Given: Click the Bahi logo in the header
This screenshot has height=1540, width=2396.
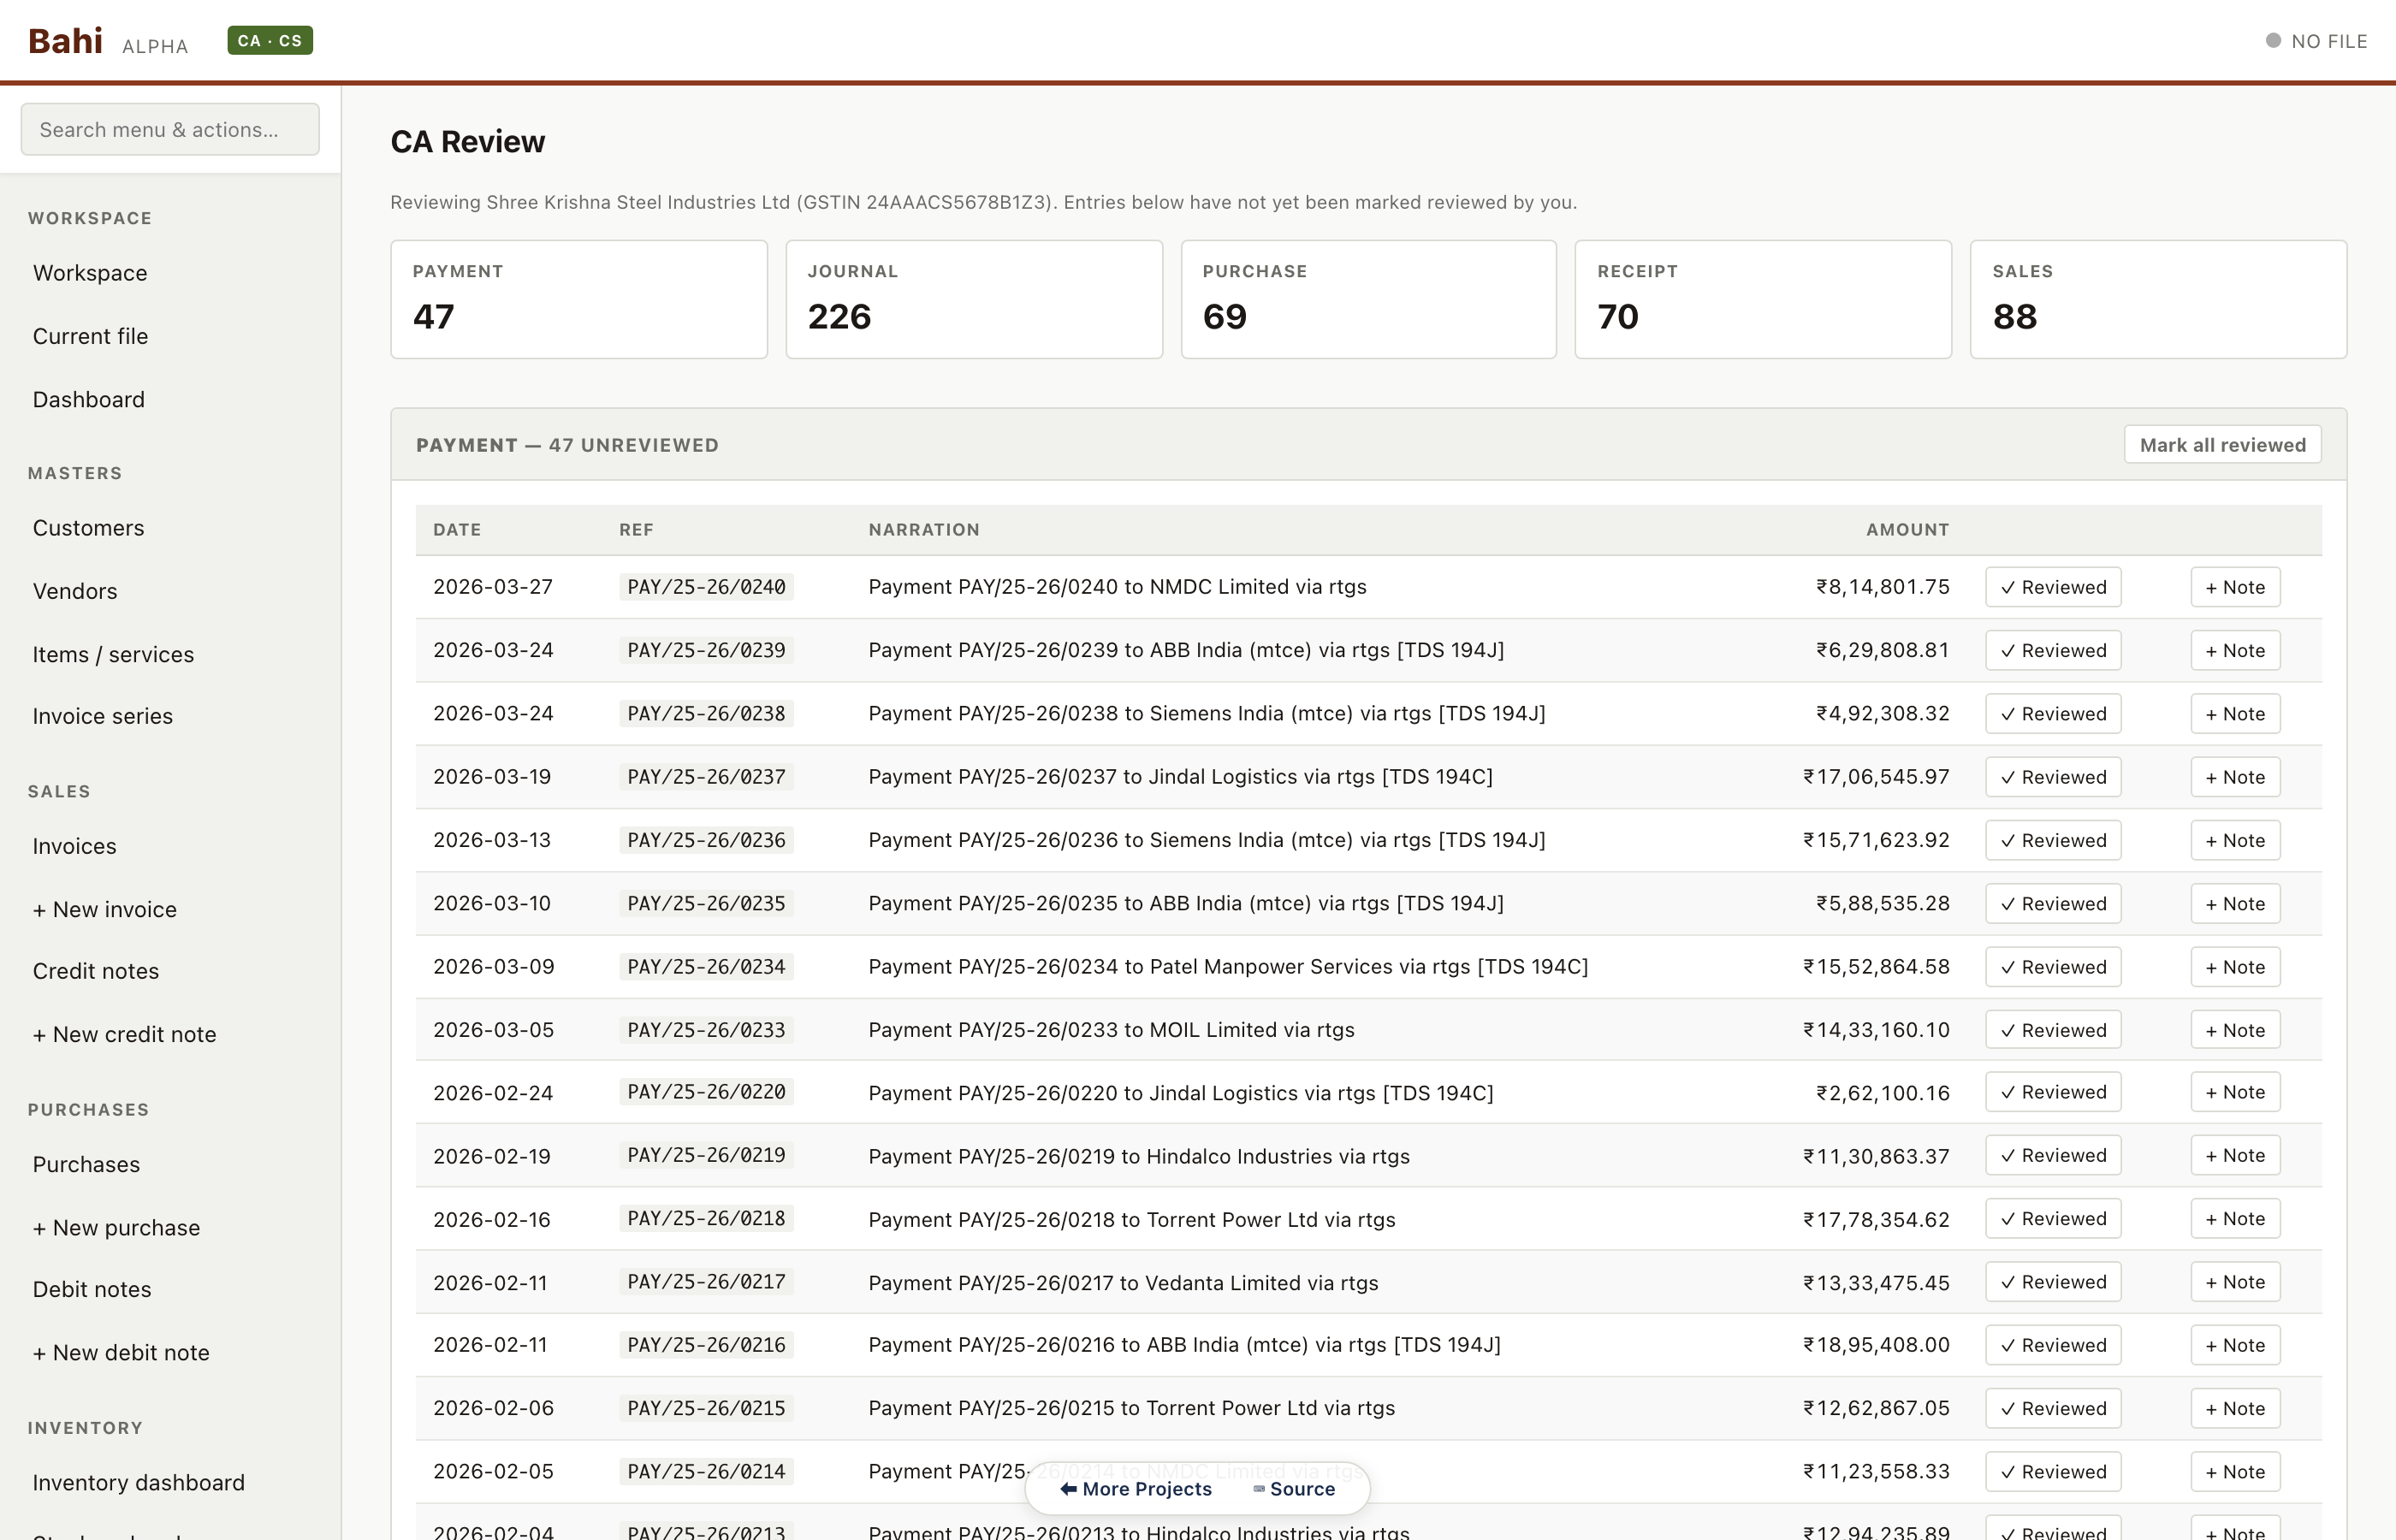Looking at the screenshot, I should [65, 40].
